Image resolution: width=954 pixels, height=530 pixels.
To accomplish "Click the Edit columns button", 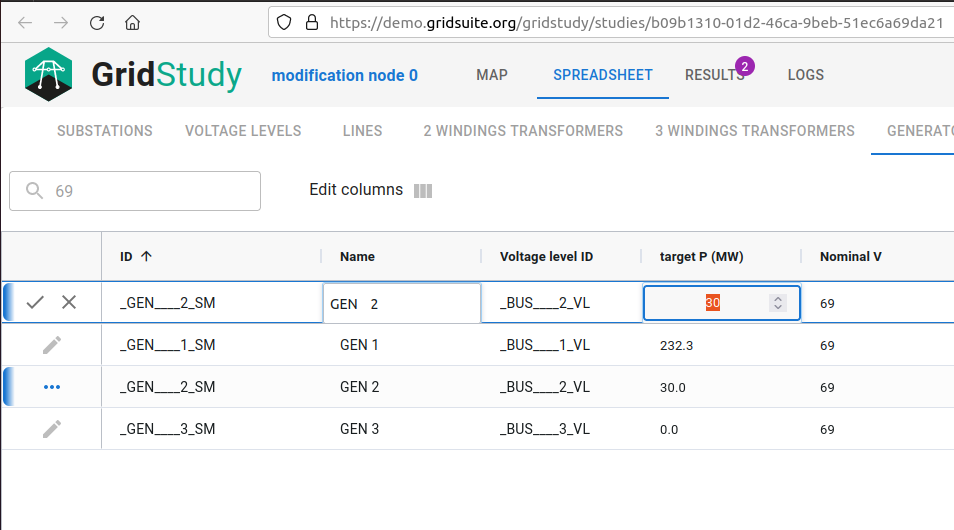I will pos(371,190).
